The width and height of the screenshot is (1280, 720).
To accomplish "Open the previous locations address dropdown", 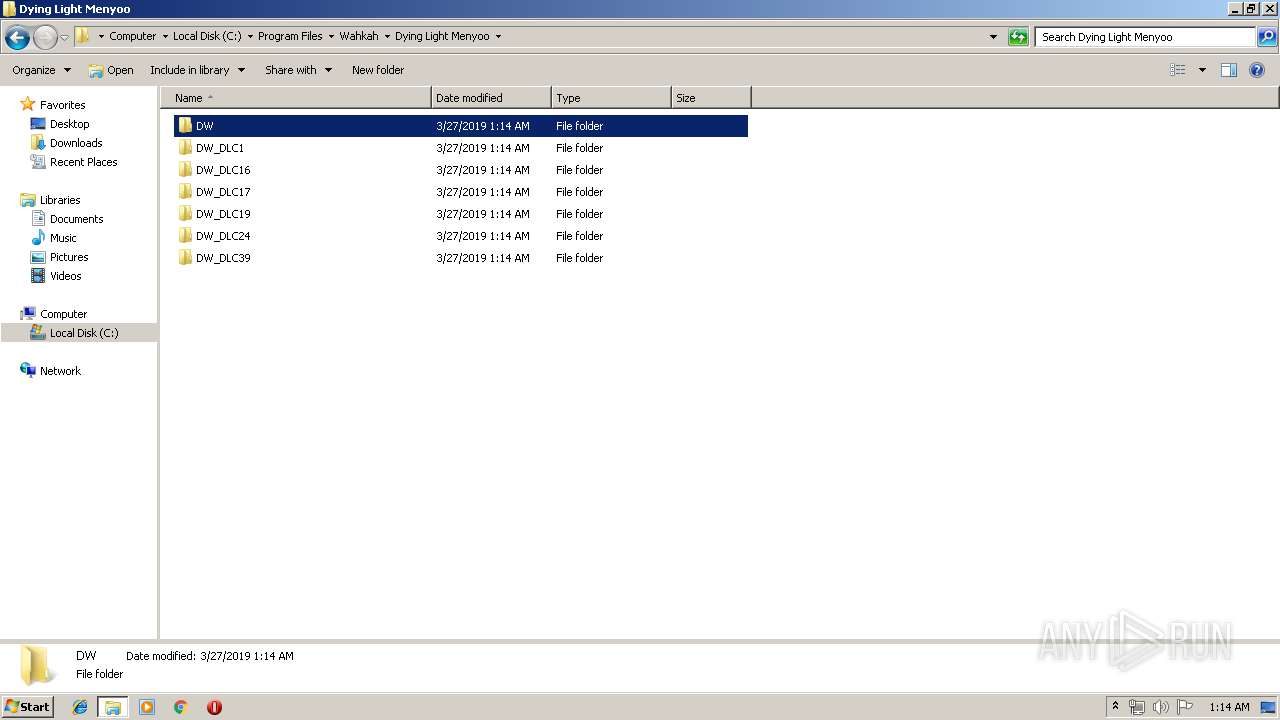I will 993,37.
